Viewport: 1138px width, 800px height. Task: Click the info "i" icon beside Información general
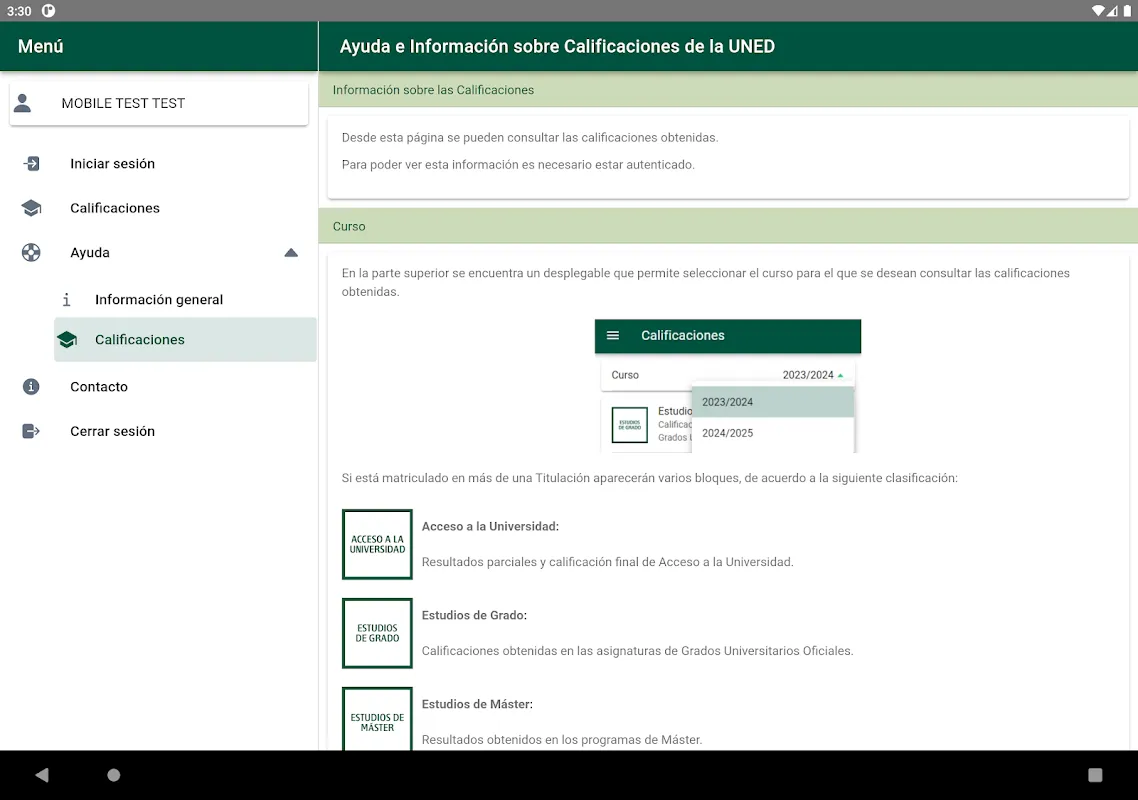[x=67, y=299]
